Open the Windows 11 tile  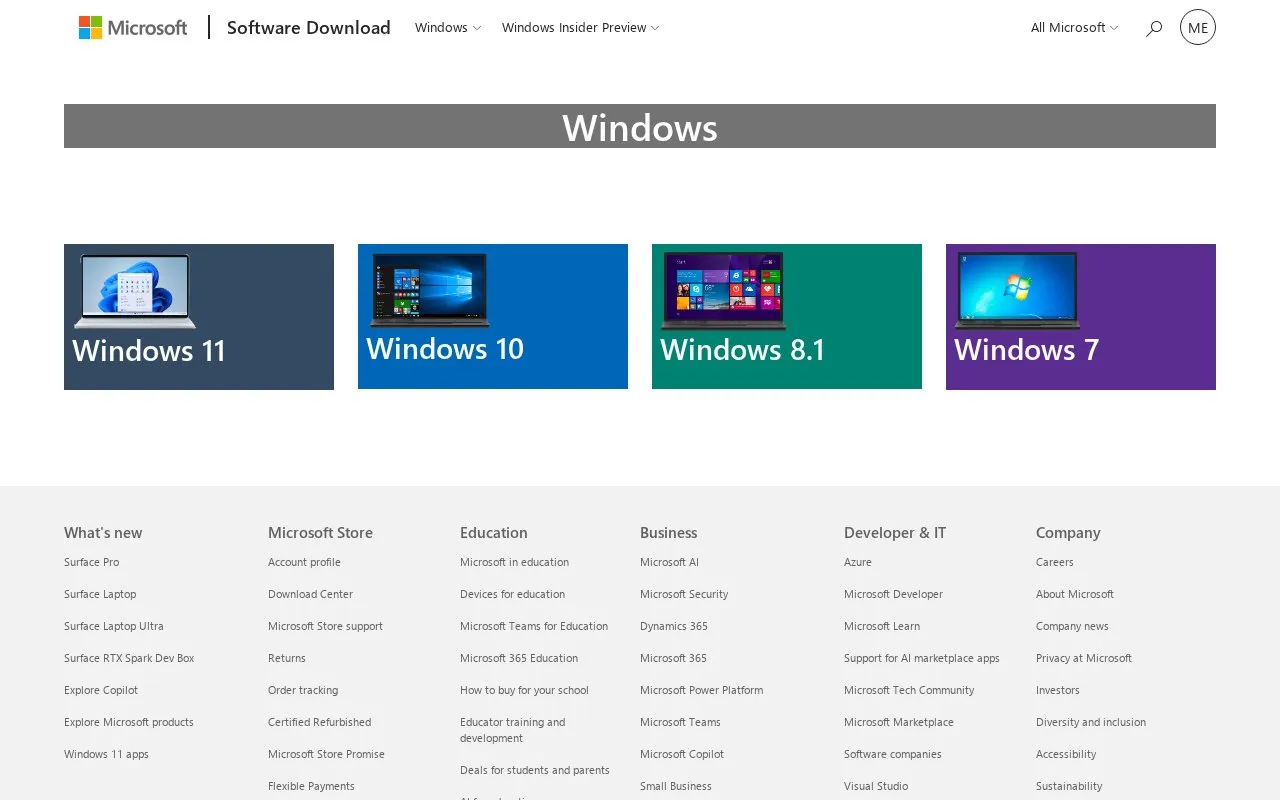pos(199,317)
